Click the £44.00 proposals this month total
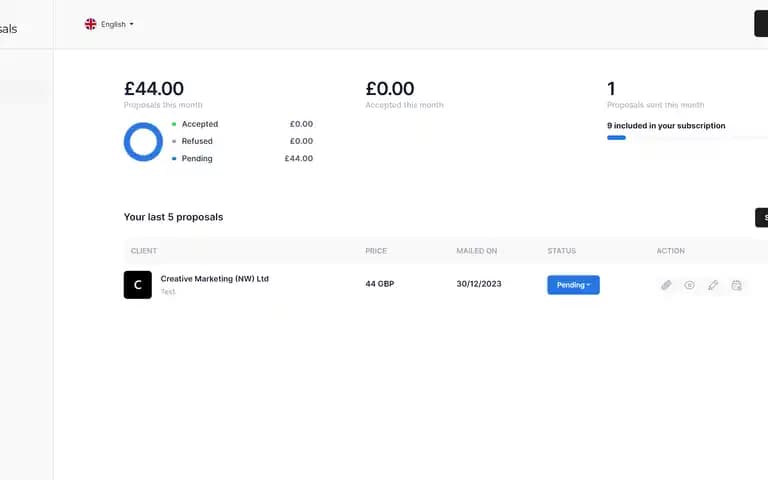 point(154,89)
